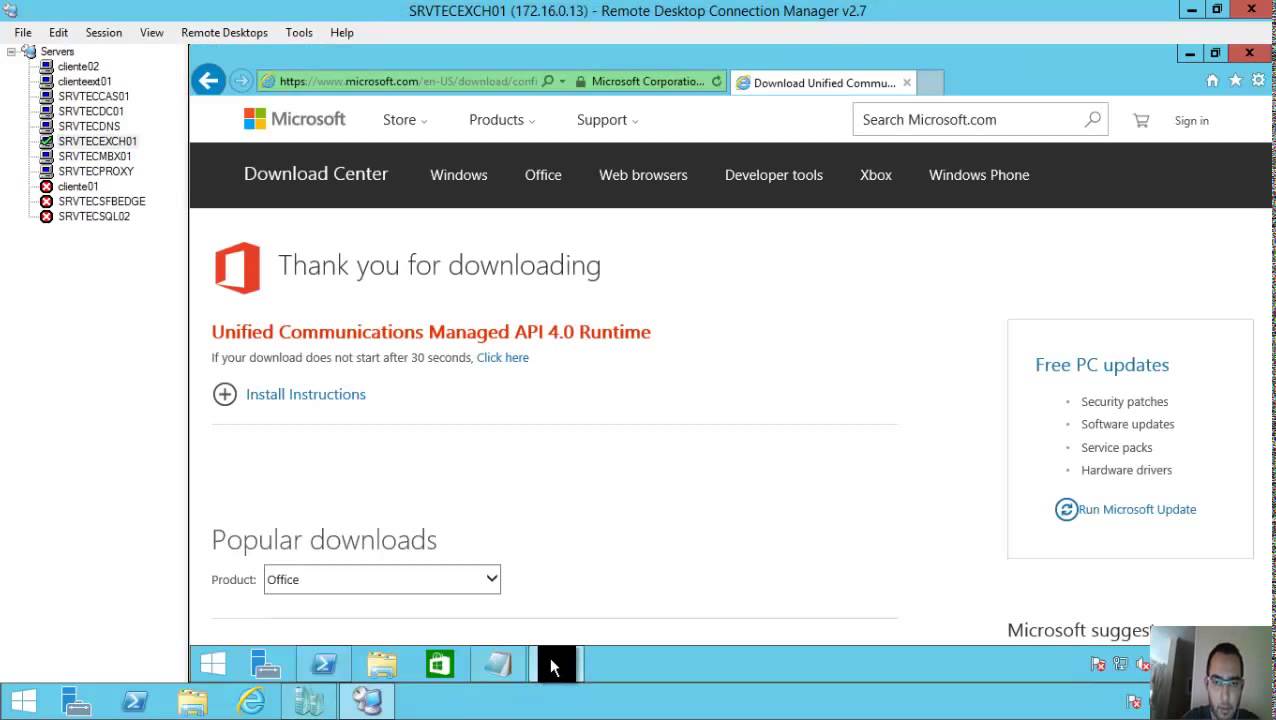Expand the Products menu on Microsoft.com
This screenshot has width=1276, height=720.
502,120
